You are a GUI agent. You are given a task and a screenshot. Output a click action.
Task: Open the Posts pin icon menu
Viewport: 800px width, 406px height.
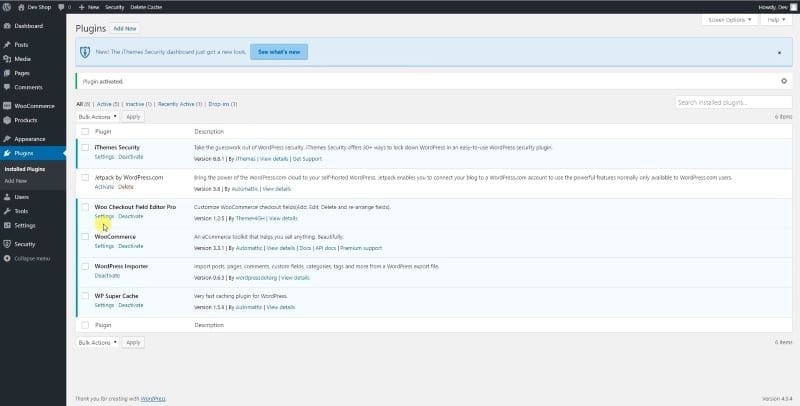point(7,45)
